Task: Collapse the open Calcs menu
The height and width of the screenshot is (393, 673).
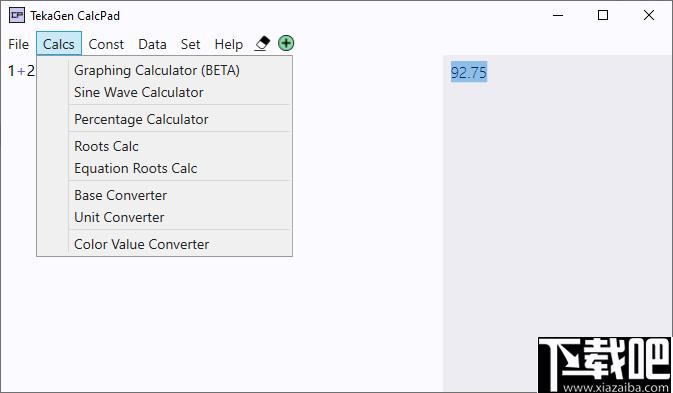Action: [x=59, y=44]
